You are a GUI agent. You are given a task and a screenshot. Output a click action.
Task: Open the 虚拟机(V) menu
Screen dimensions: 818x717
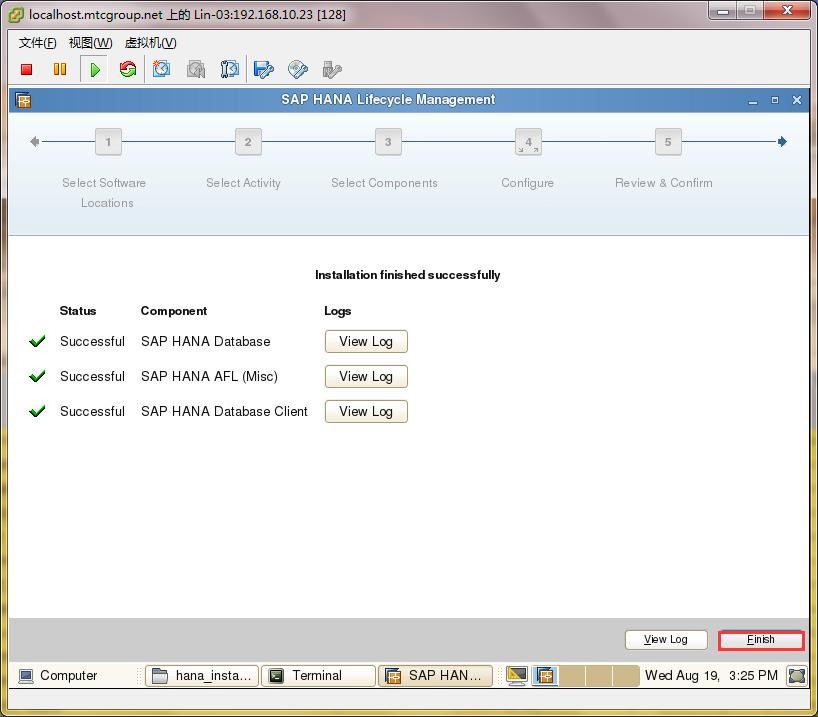click(150, 43)
